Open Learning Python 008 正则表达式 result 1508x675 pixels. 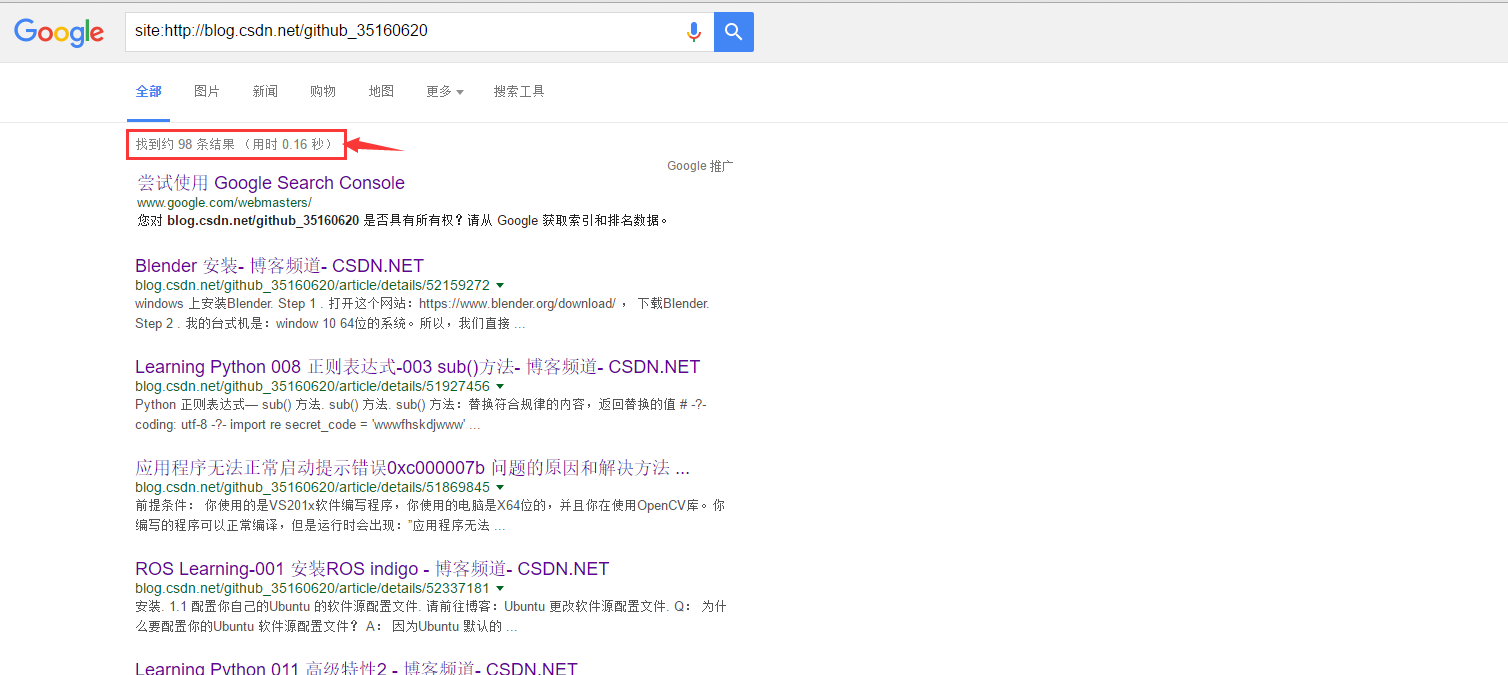417,367
